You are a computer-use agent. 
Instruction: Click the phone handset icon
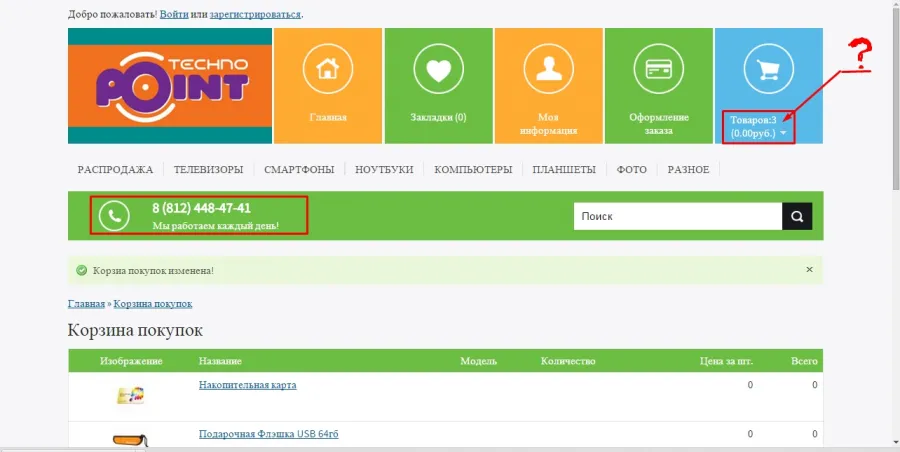(x=114, y=215)
